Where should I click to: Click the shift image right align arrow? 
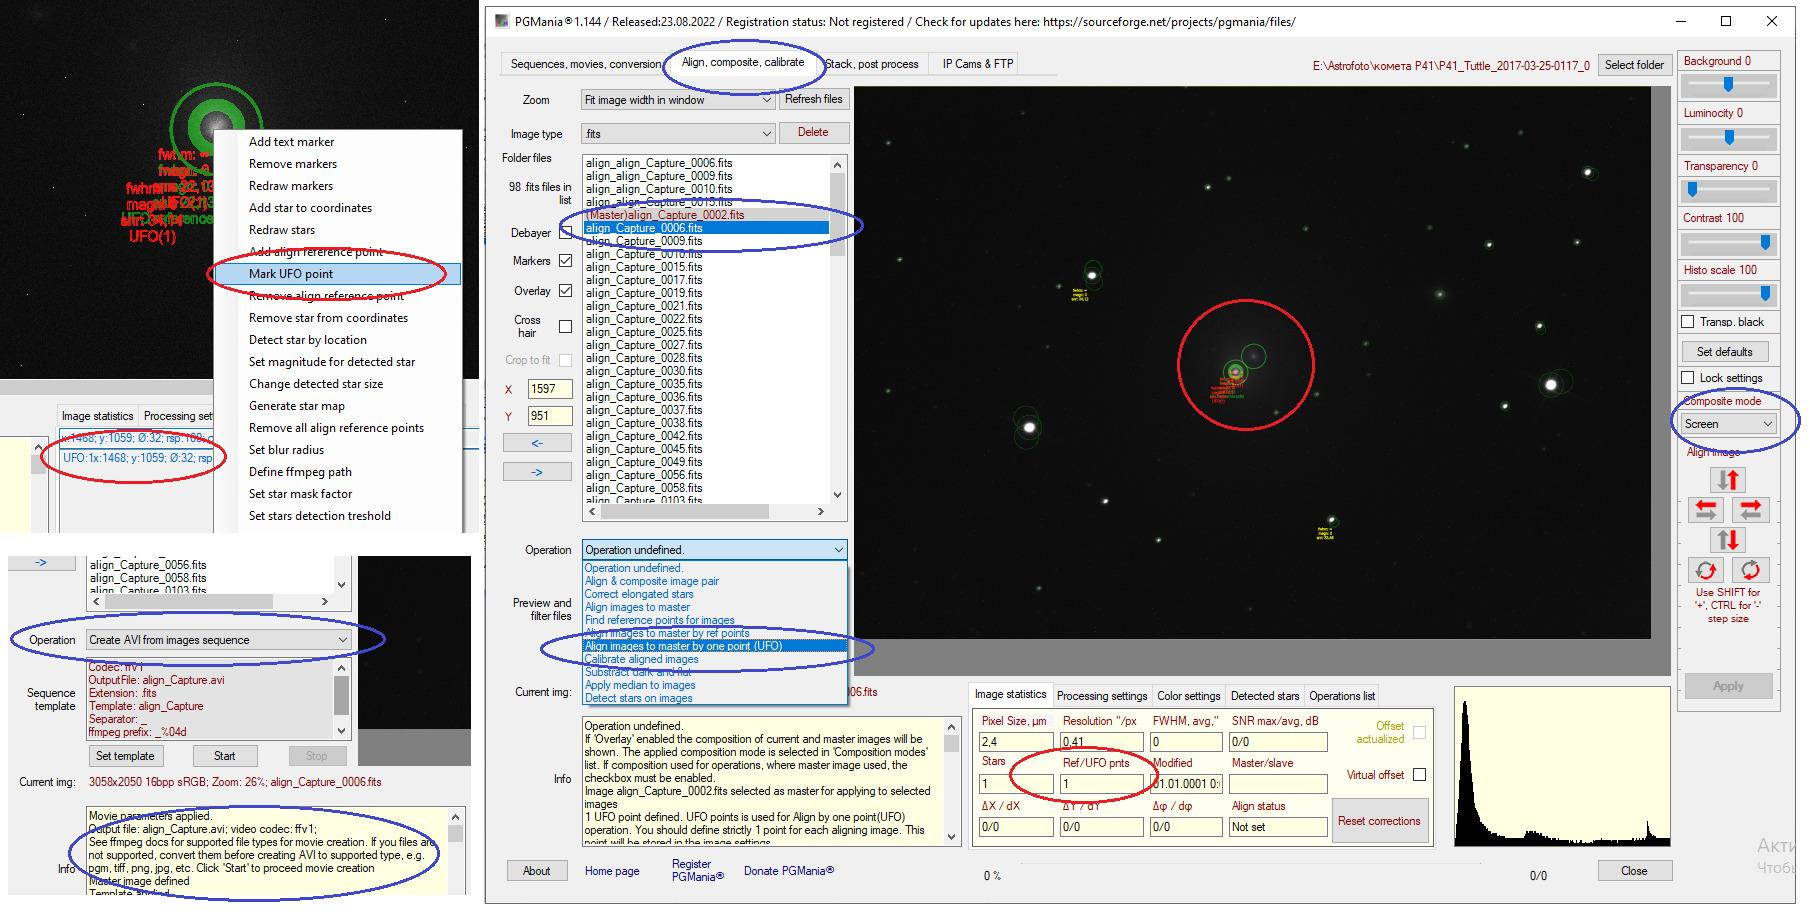tap(1750, 510)
